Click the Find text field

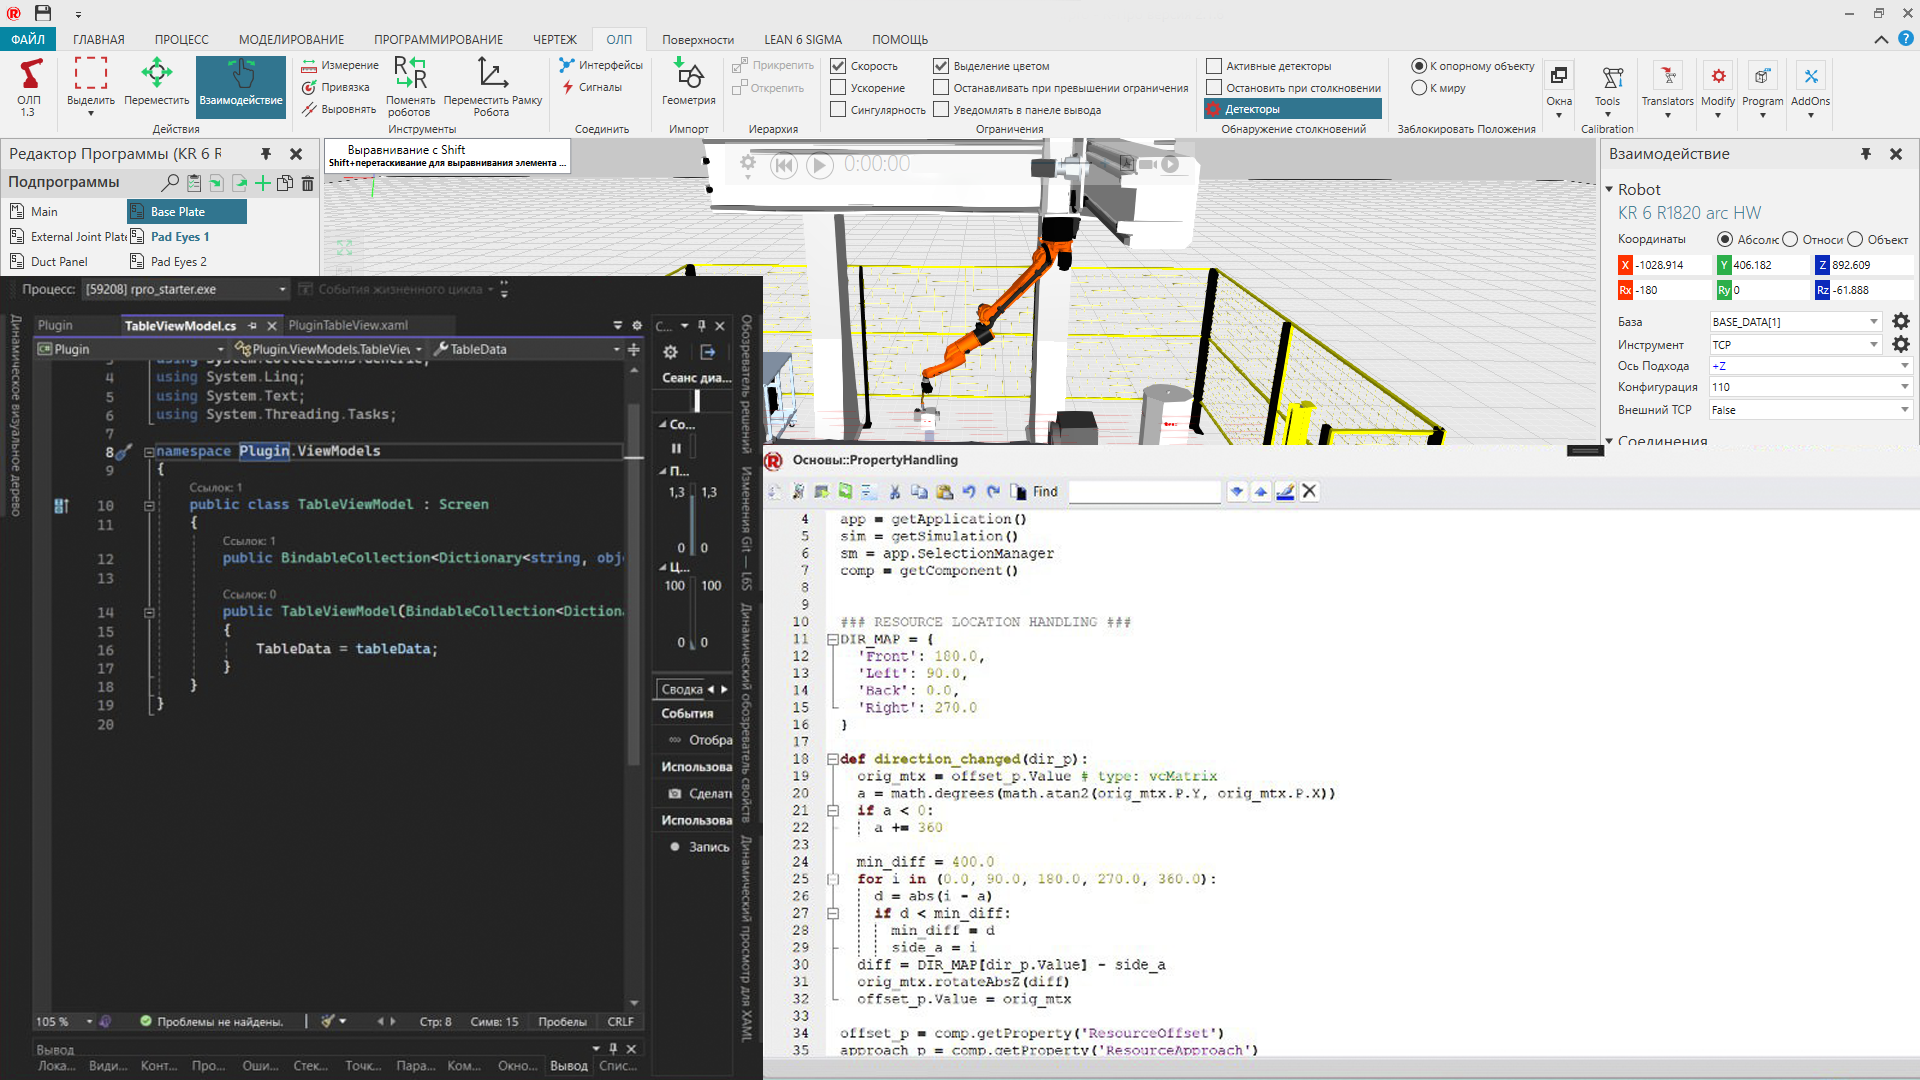1143,492
